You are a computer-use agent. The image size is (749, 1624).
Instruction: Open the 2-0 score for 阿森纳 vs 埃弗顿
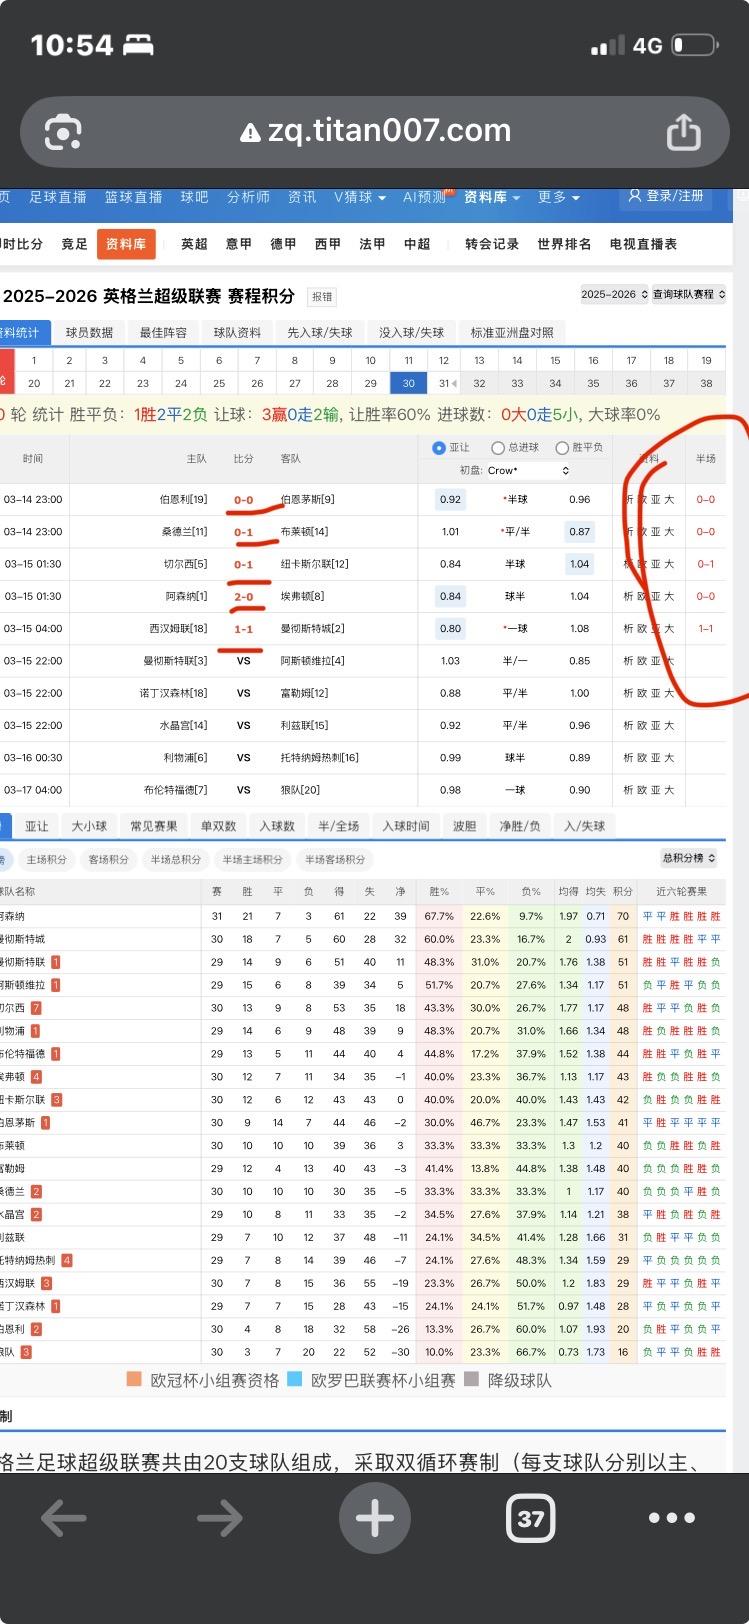tap(244, 596)
